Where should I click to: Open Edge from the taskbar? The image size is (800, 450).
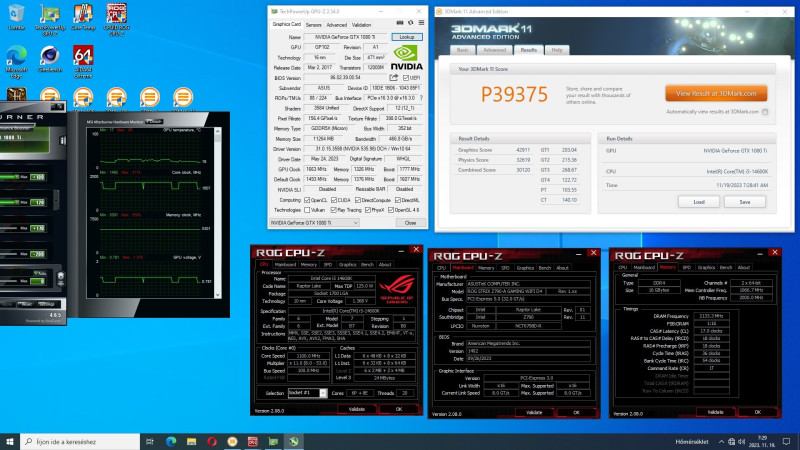click(171, 441)
